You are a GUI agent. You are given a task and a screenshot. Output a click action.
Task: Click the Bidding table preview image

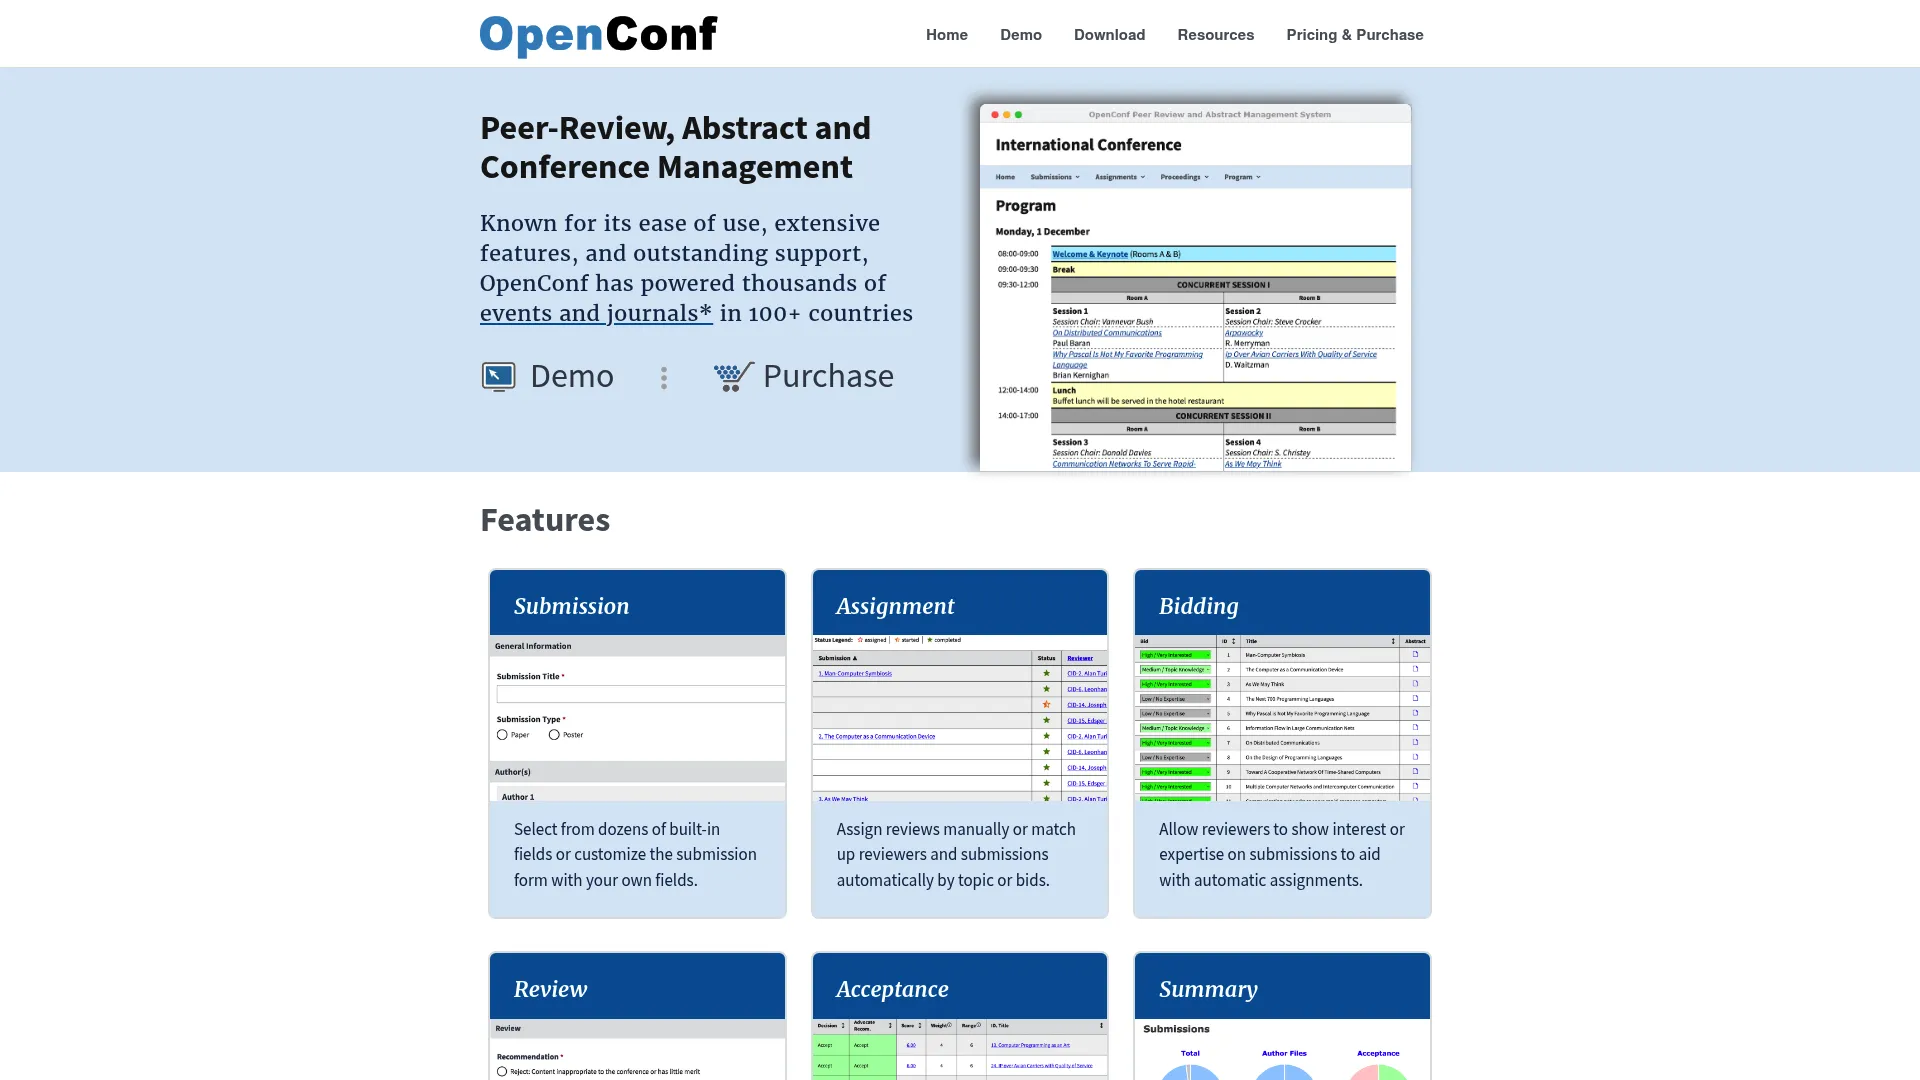point(1282,718)
